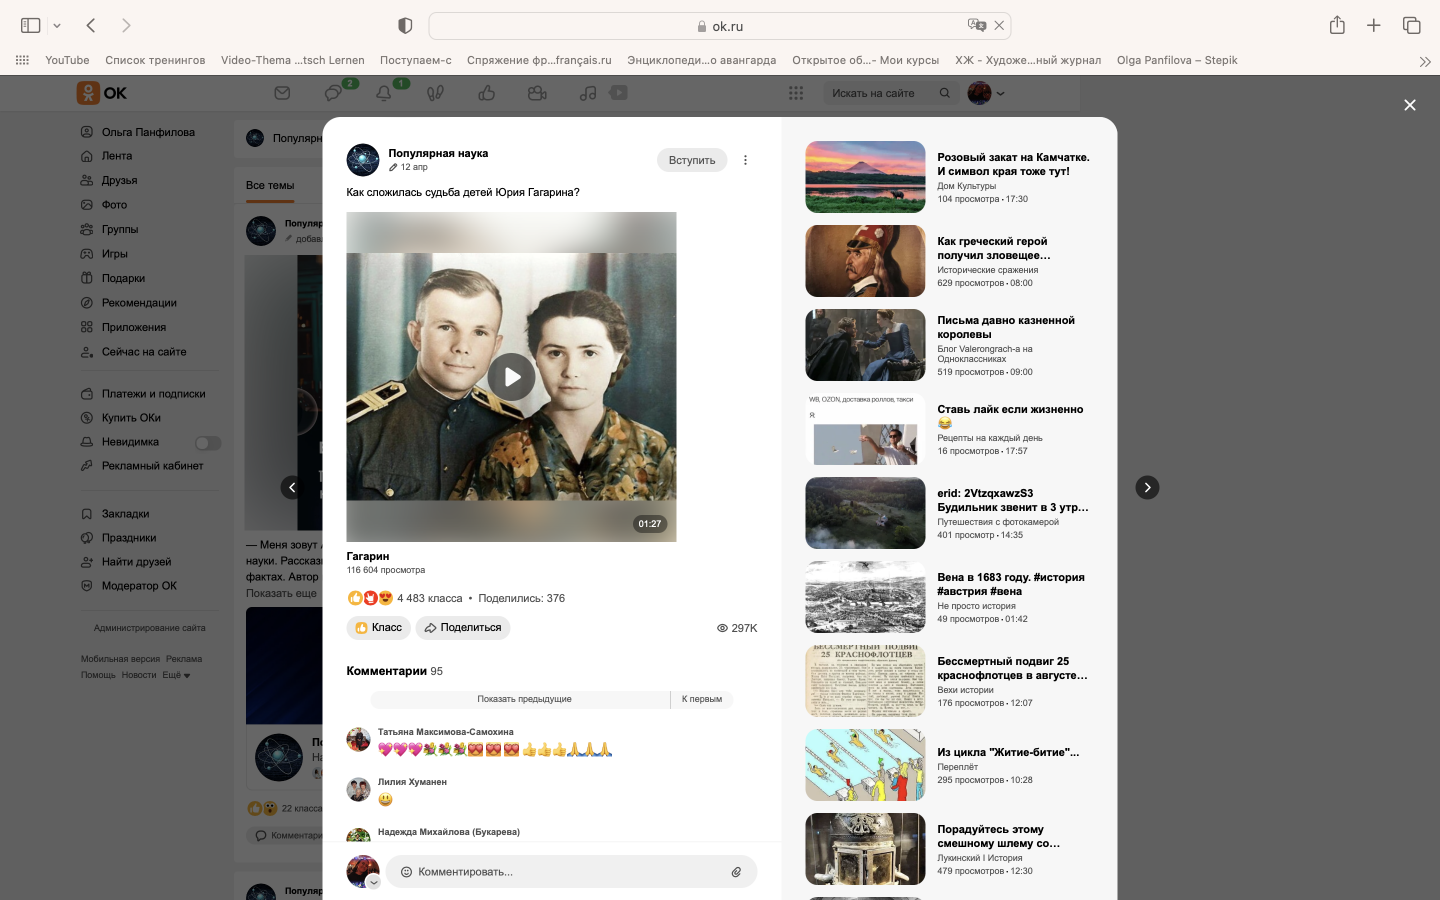Expand the Ещё footer menu
The width and height of the screenshot is (1440, 900).
coord(176,675)
